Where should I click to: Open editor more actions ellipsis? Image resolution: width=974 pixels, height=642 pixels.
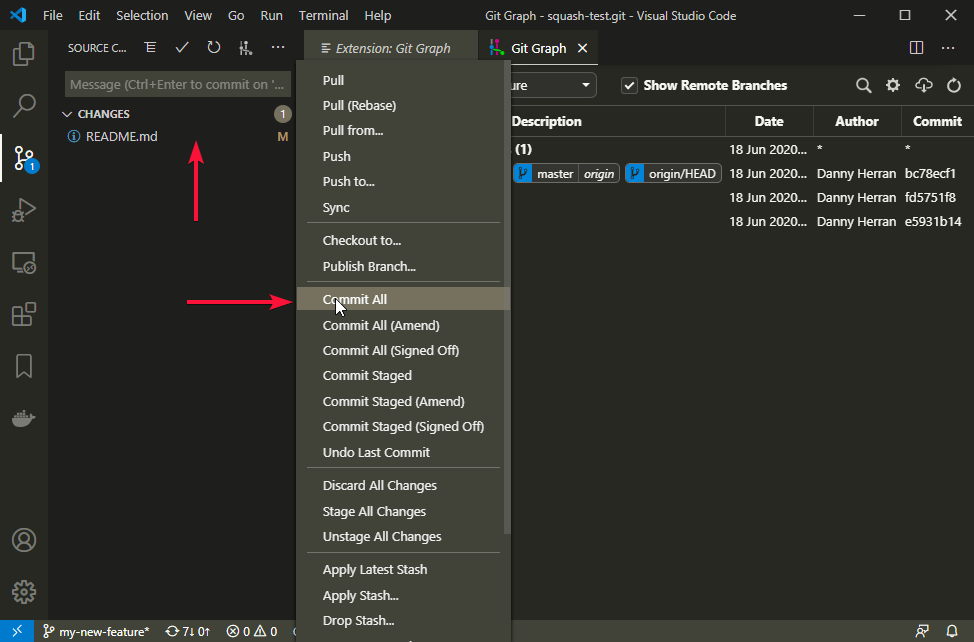tap(948, 48)
